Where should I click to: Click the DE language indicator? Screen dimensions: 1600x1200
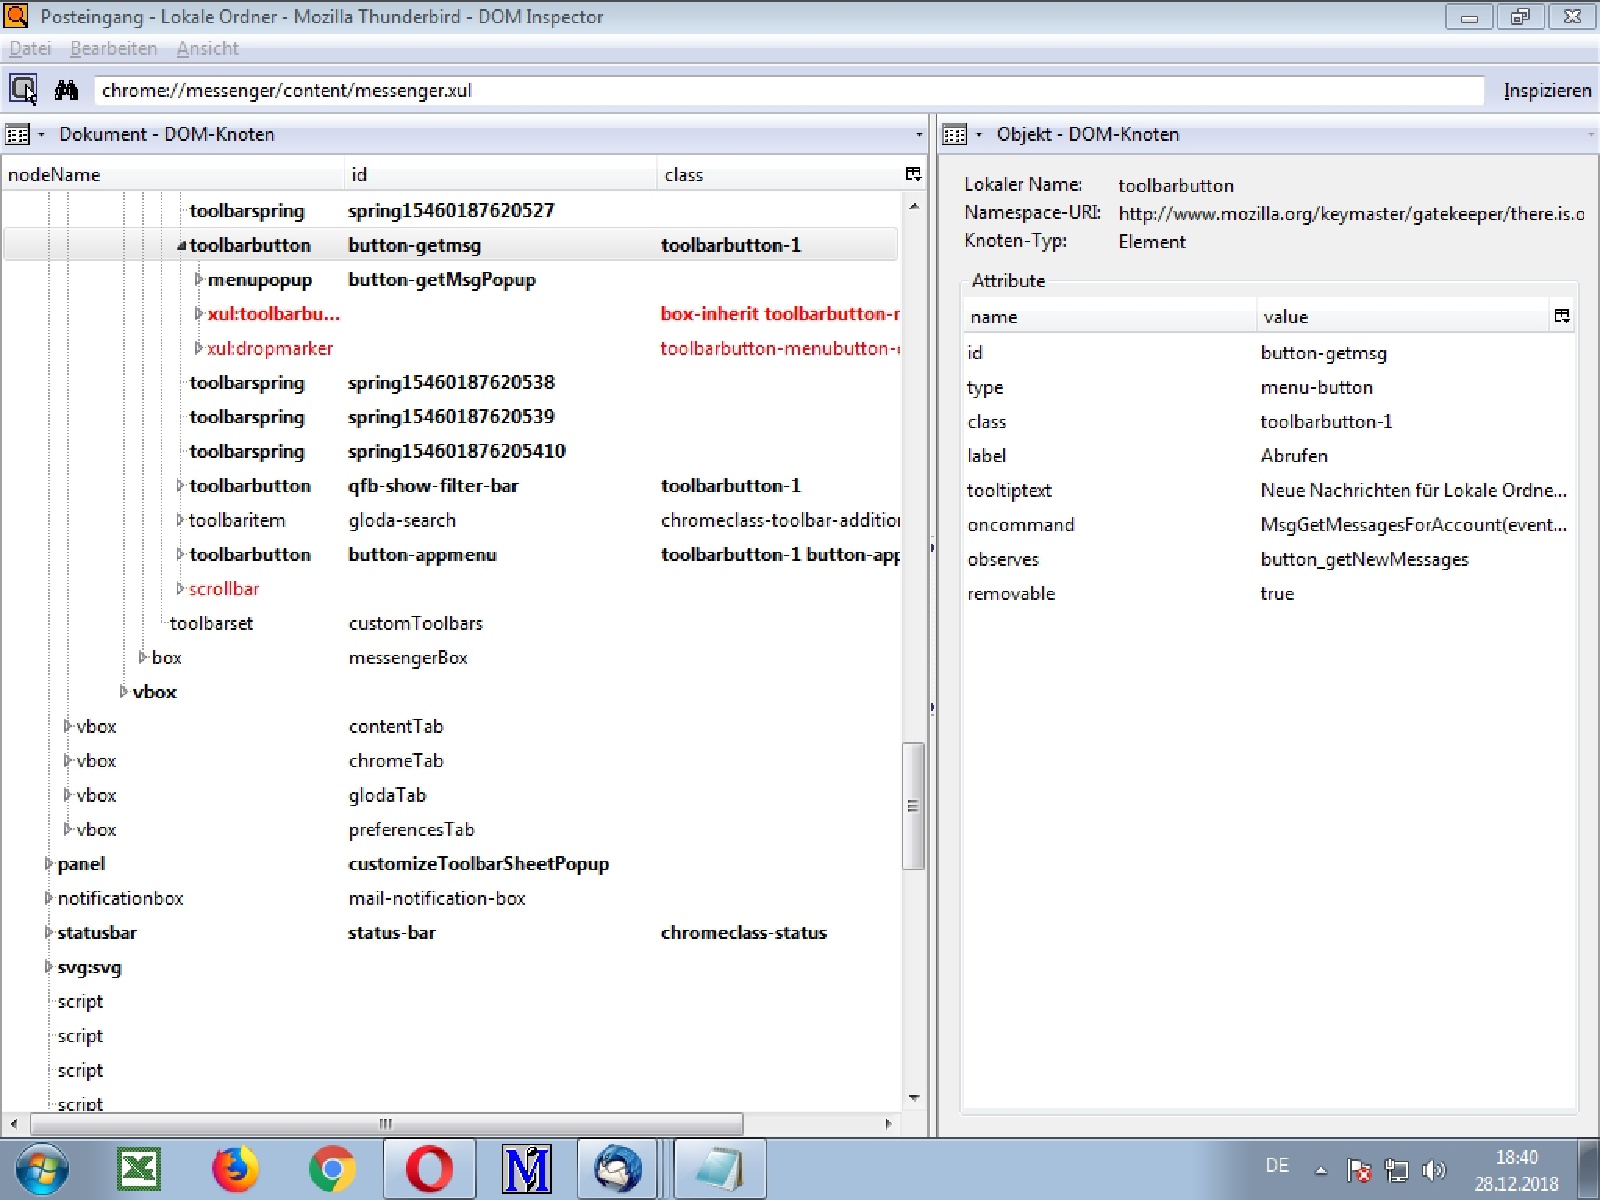pyautogui.click(x=1277, y=1165)
